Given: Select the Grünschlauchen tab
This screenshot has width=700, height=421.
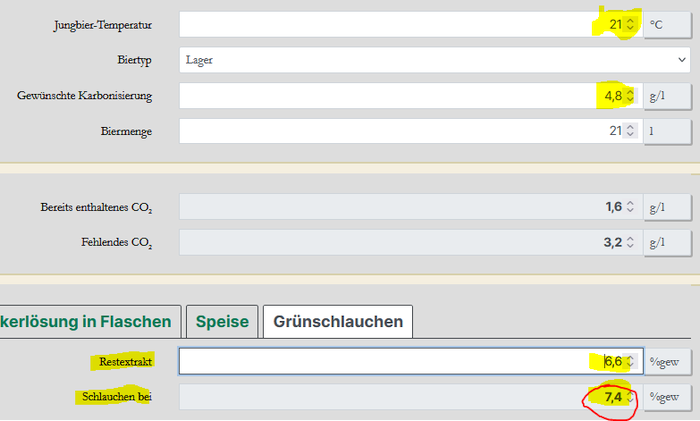Looking at the screenshot, I should click(x=337, y=321).
